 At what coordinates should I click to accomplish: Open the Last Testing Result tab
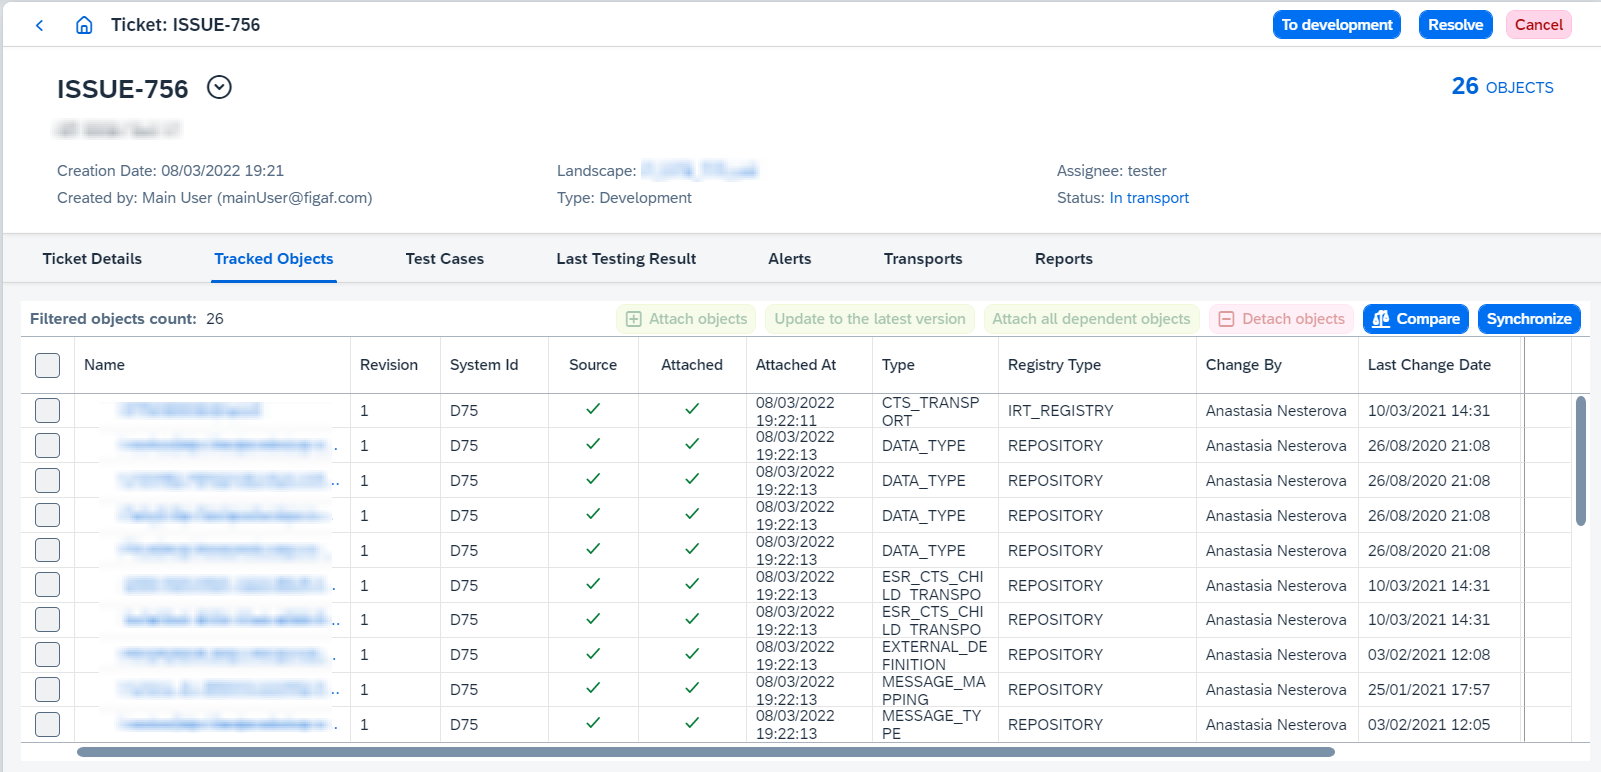pos(626,259)
